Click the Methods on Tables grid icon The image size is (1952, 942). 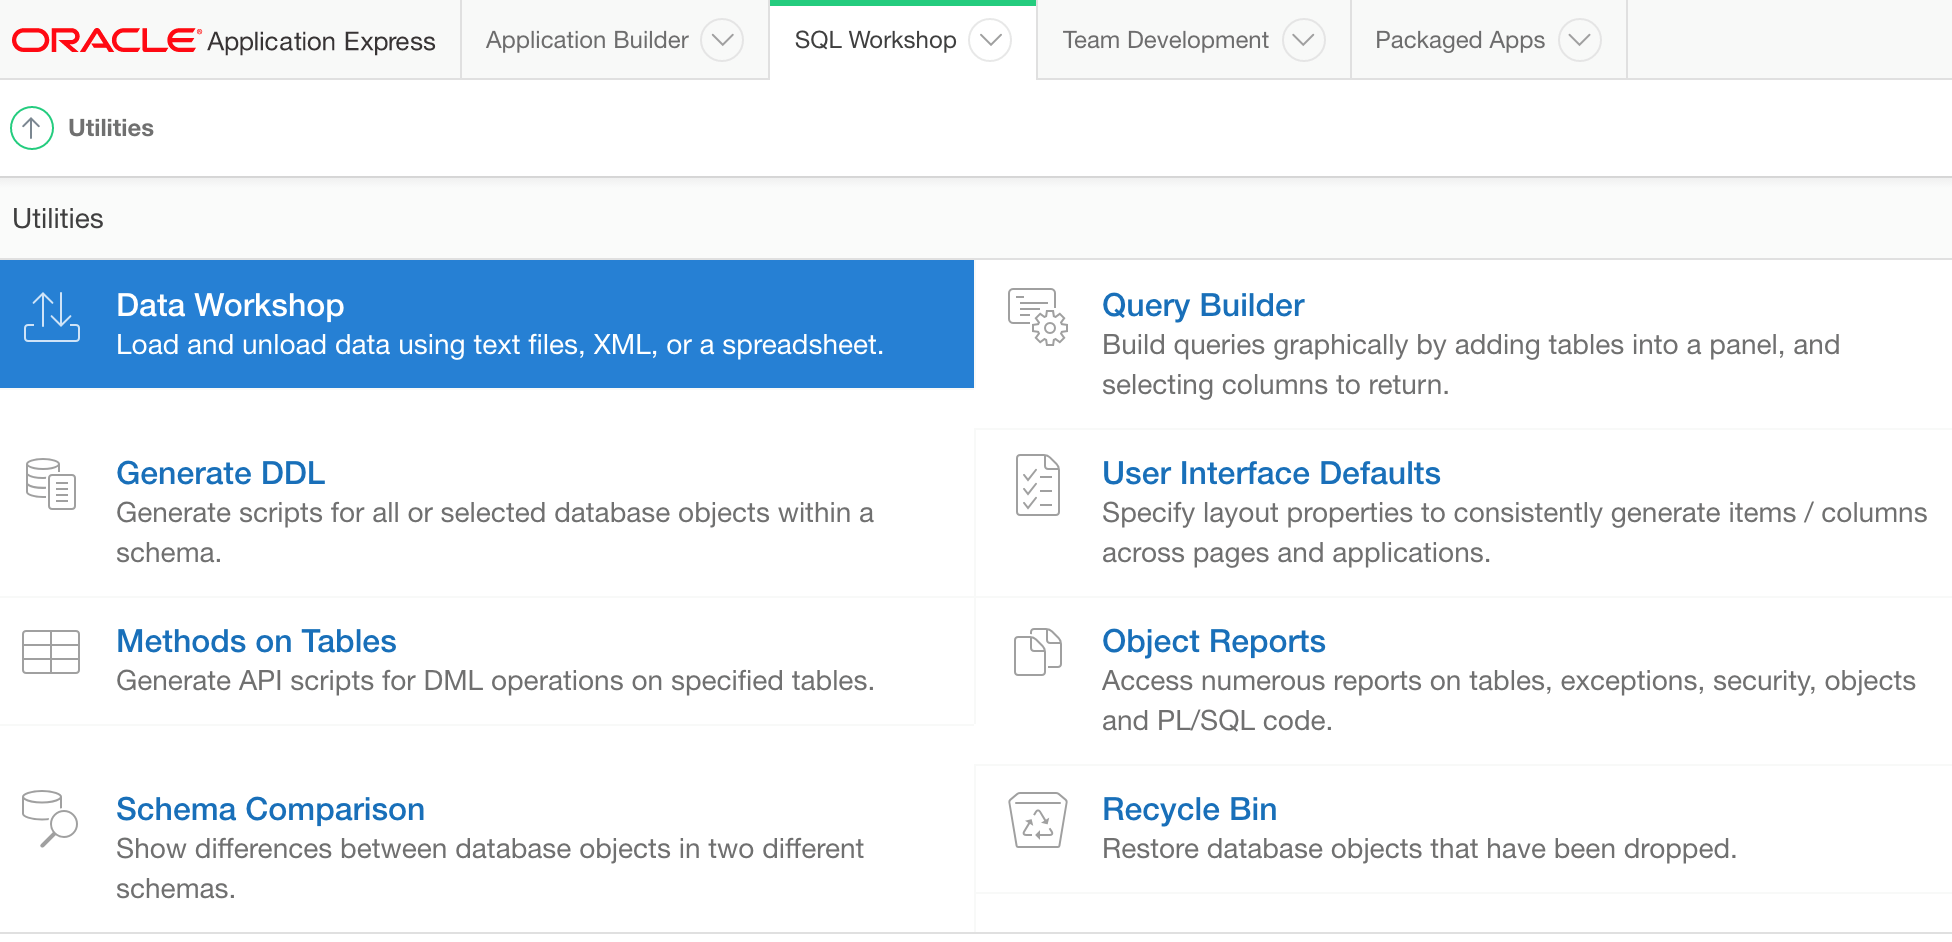tap(51, 652)
